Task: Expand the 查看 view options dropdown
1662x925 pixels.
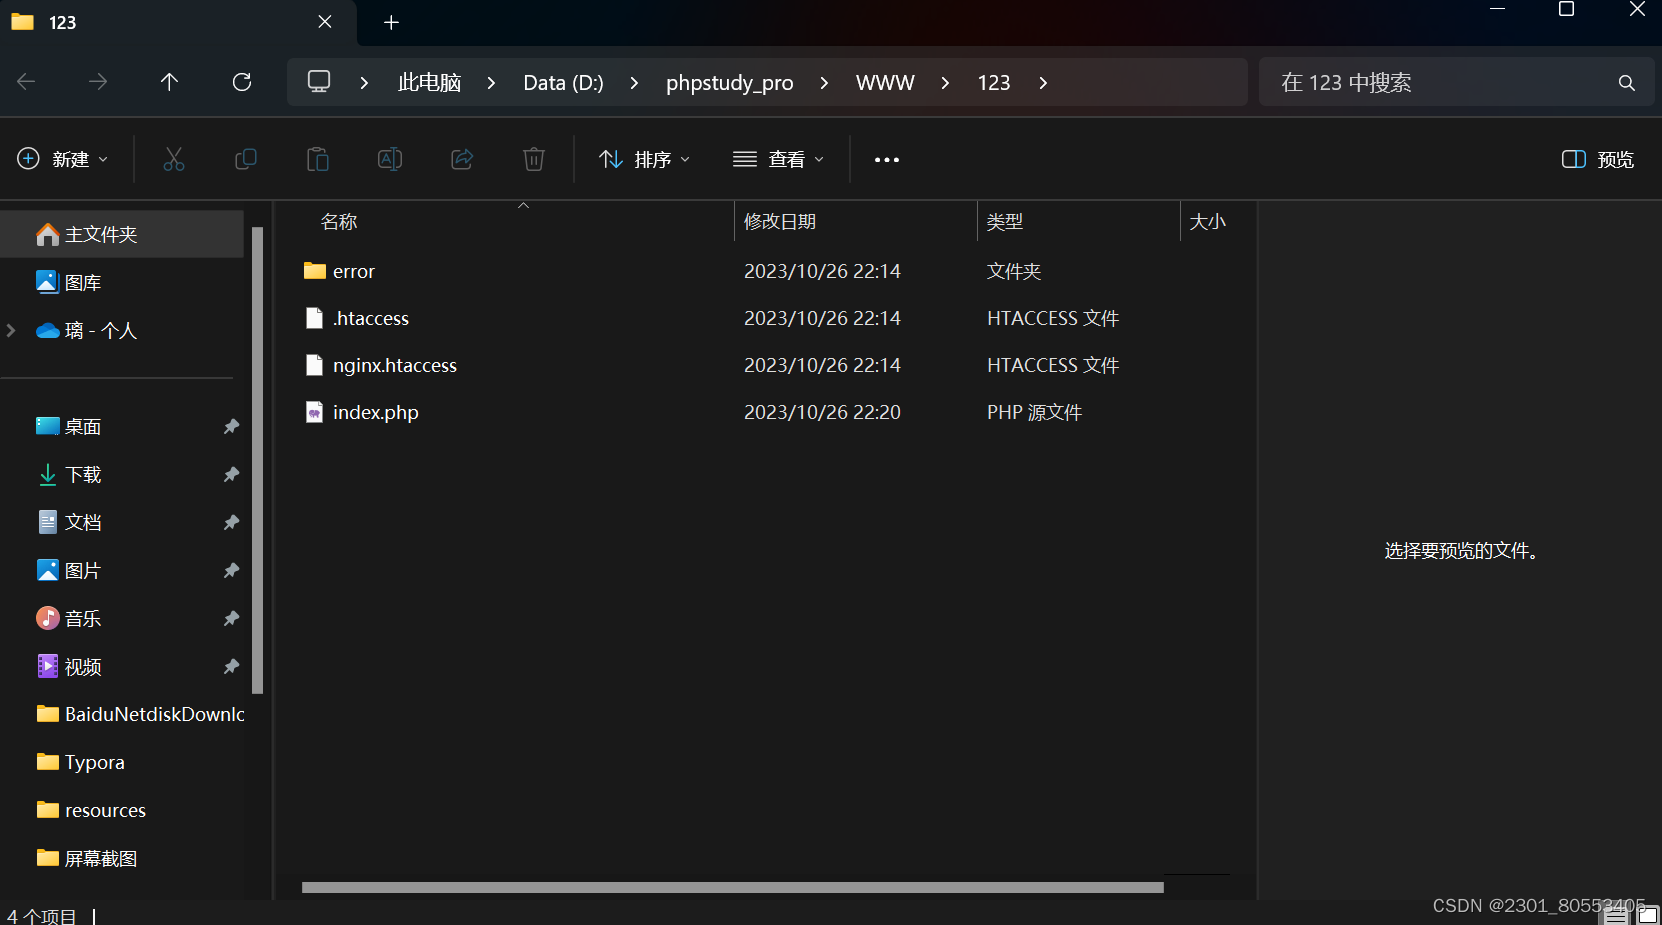Action: click(779, 159)
